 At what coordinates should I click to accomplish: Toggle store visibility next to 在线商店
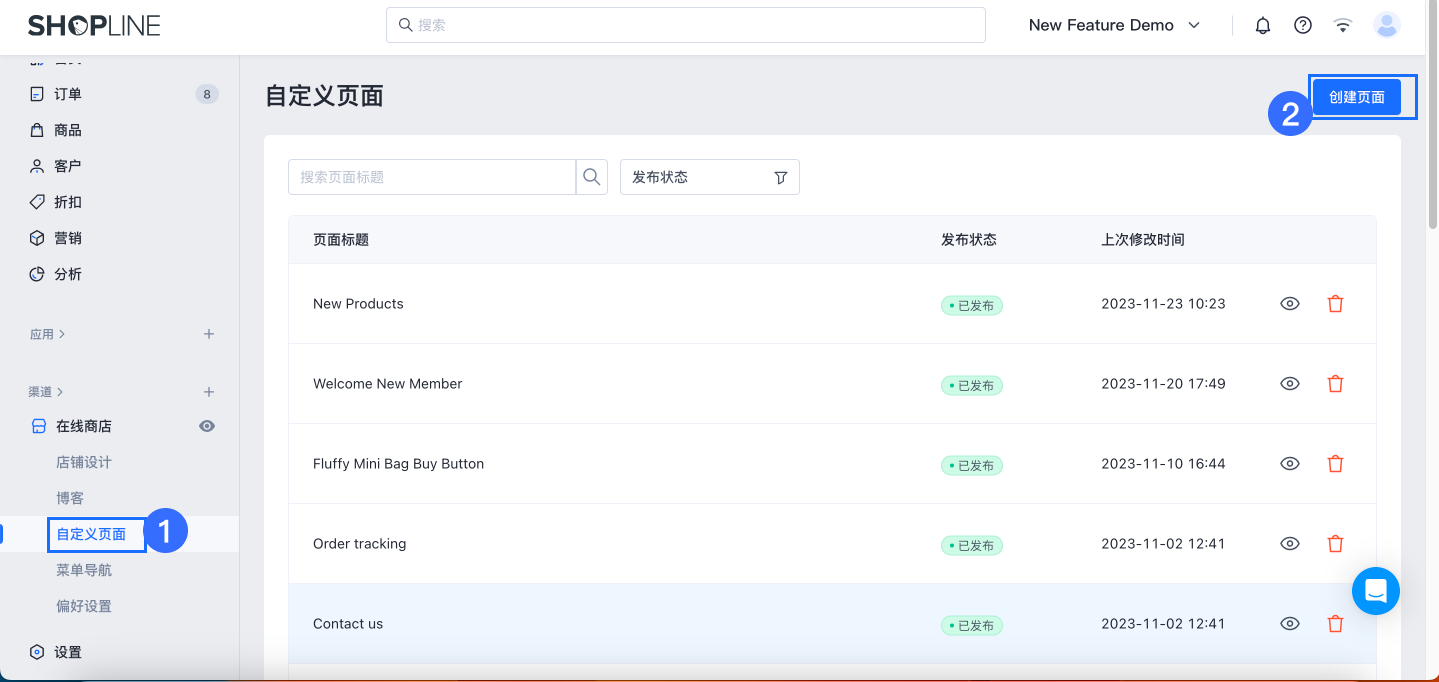tap(206, 425)
